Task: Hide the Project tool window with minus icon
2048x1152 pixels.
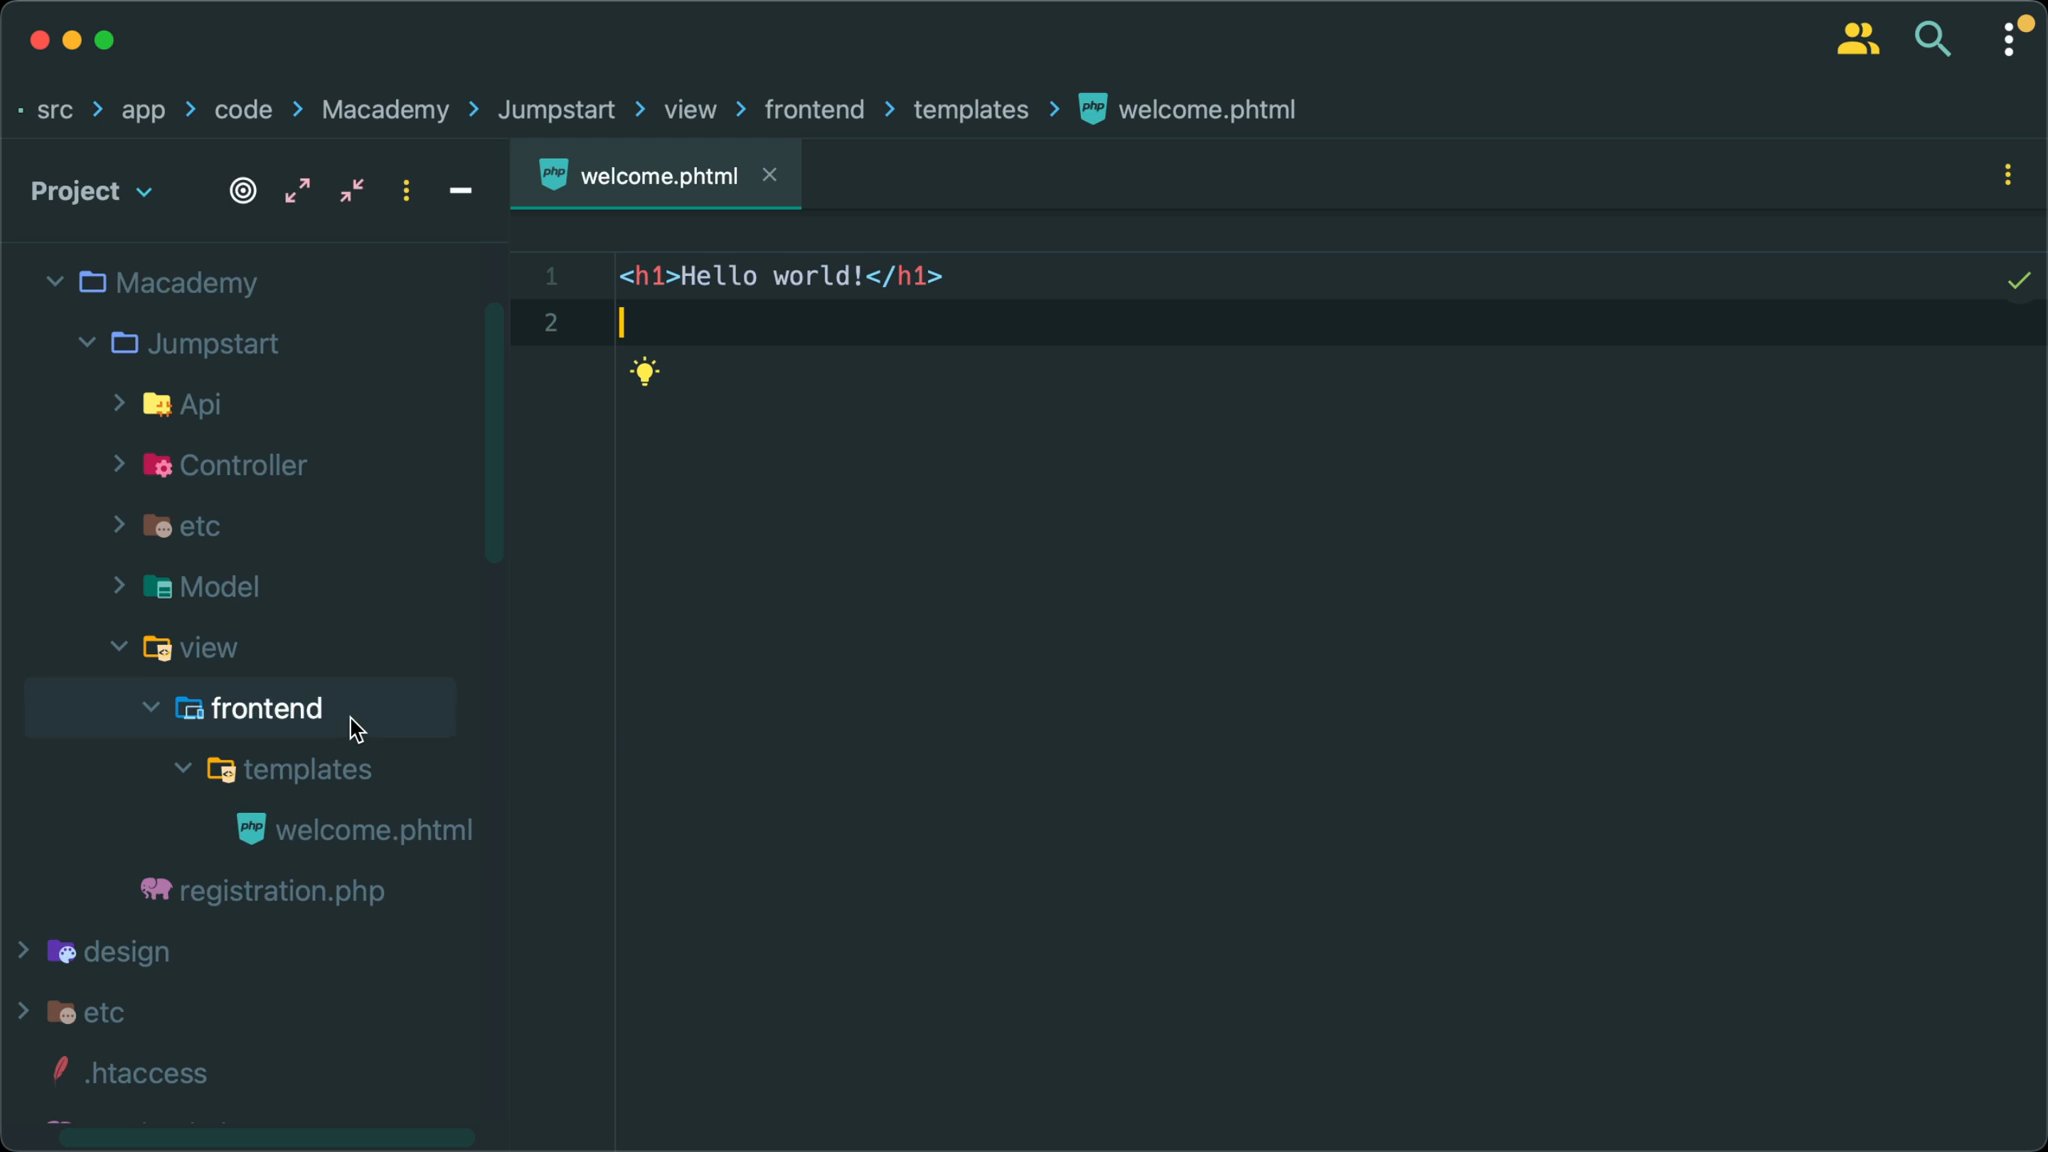Action: tap(460, 190)
